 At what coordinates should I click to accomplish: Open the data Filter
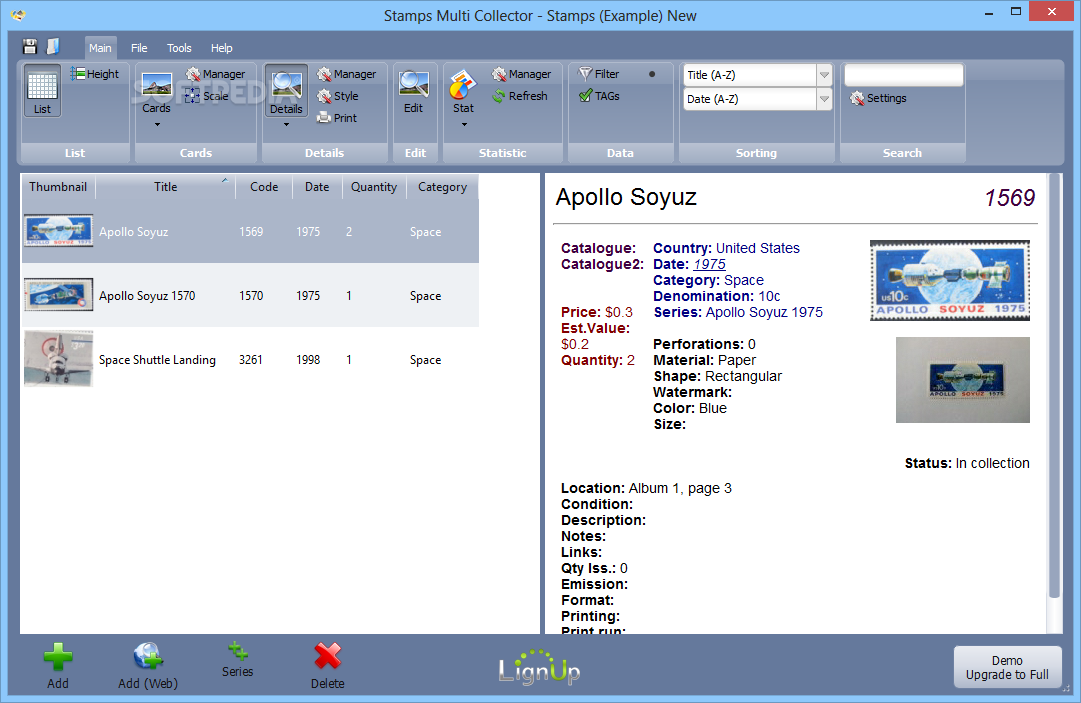pyautogui.click(x=598, y=74)
